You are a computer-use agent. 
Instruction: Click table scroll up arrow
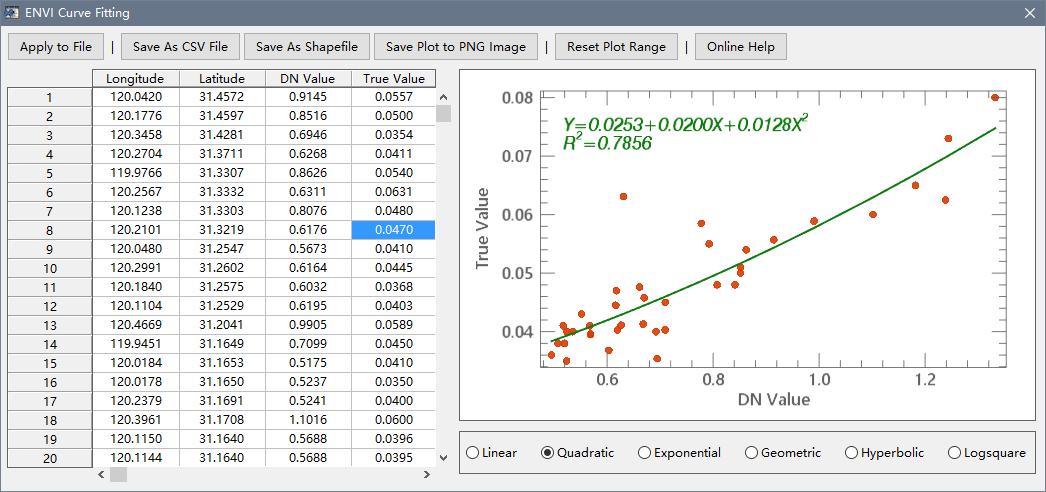pos(444,97)
